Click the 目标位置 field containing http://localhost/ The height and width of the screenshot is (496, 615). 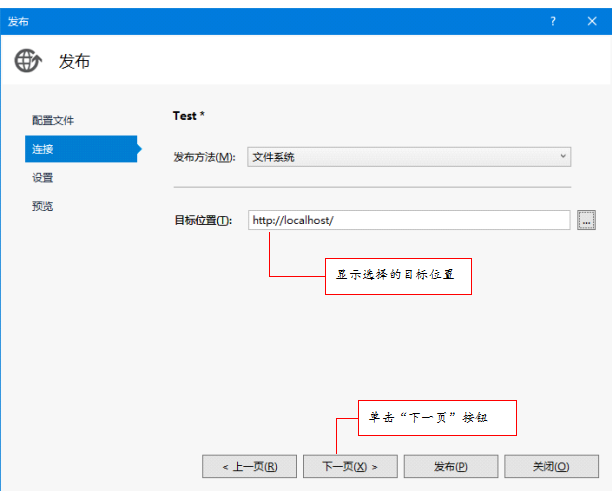[408, 220]
